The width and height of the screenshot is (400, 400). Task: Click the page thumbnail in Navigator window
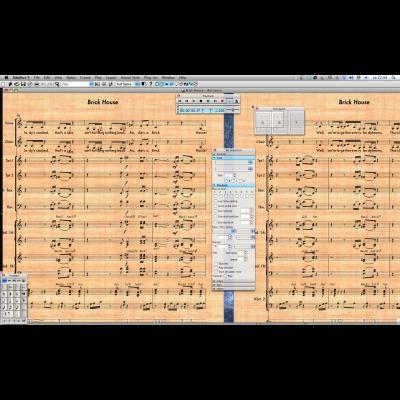tap(263, 122)
